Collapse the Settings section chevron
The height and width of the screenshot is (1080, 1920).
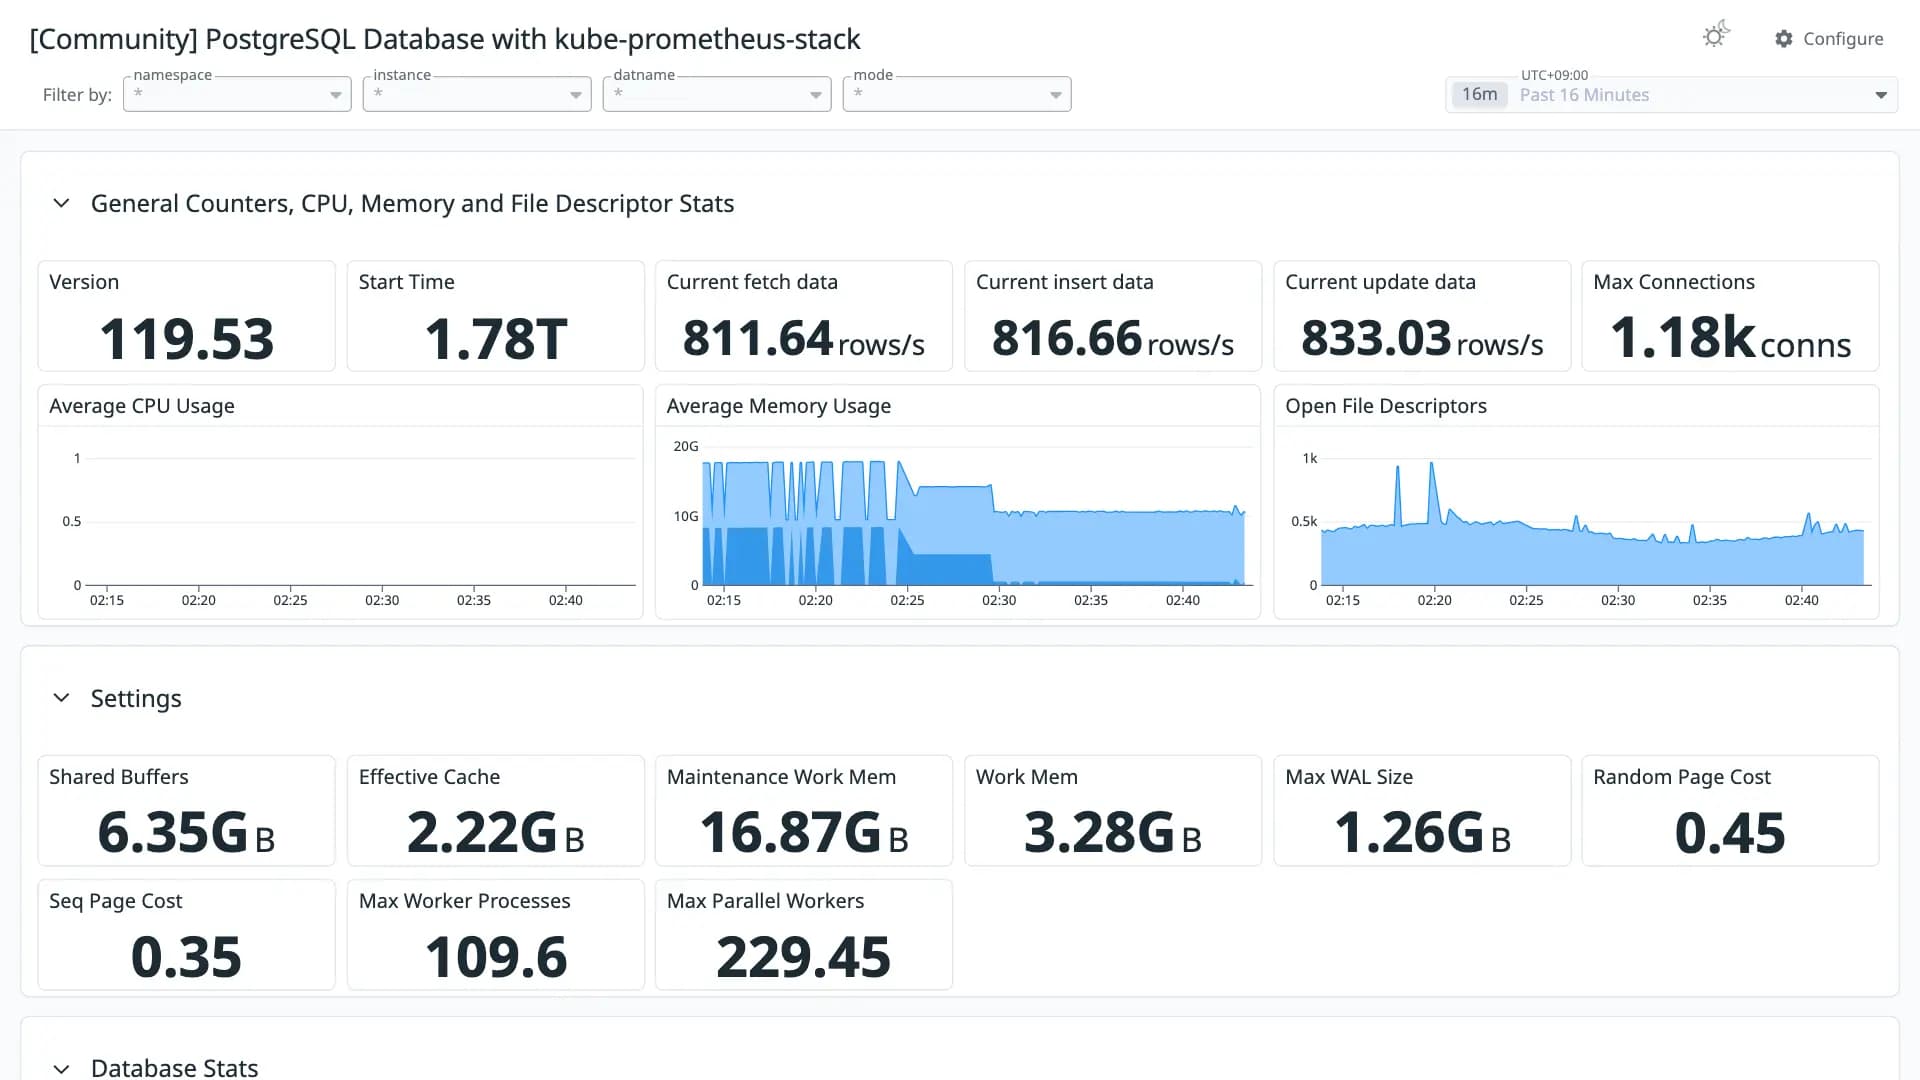[61, 698]
